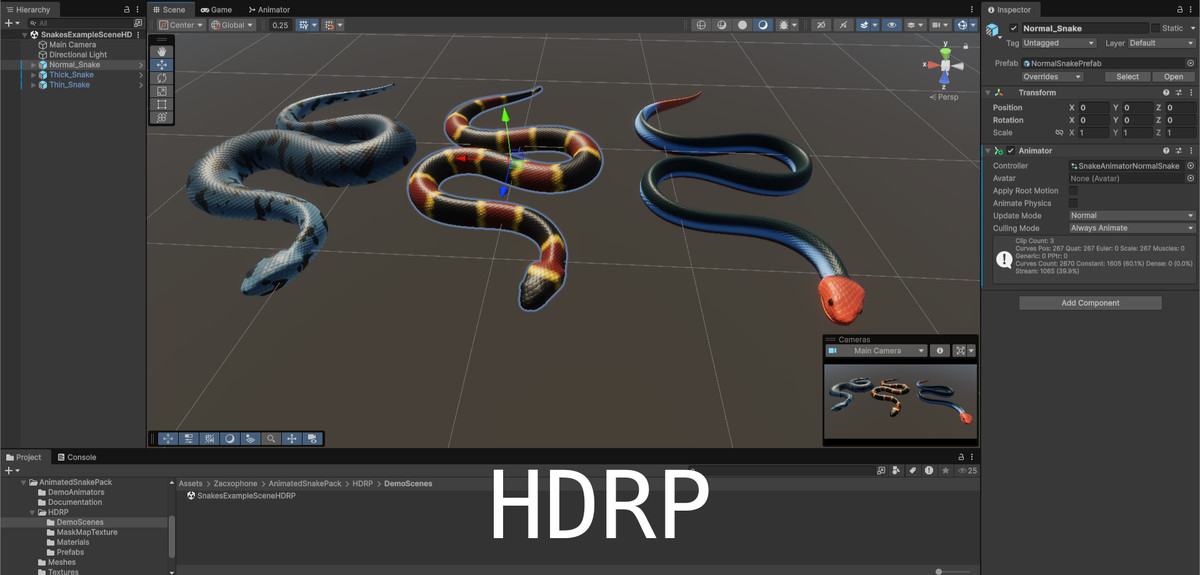
Task: Collapse the Transform component foldout
Action: coord(990,93)
